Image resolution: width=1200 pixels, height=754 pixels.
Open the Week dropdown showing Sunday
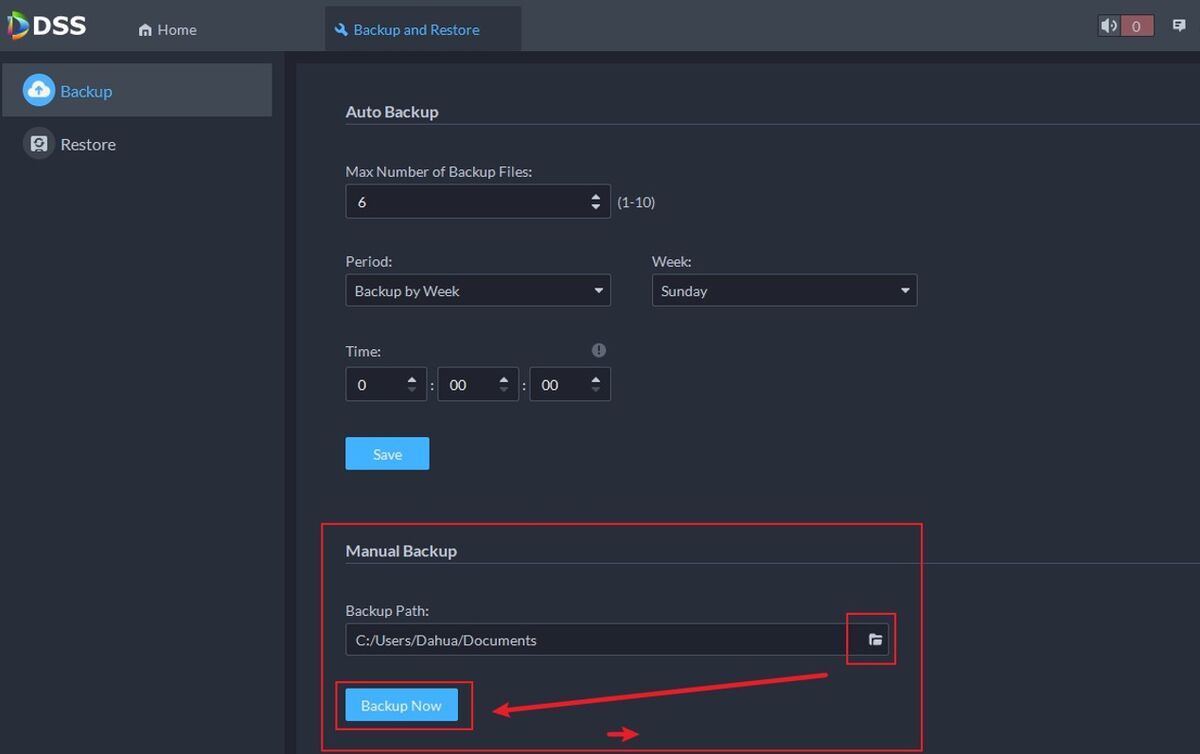[x=784, y=291]
